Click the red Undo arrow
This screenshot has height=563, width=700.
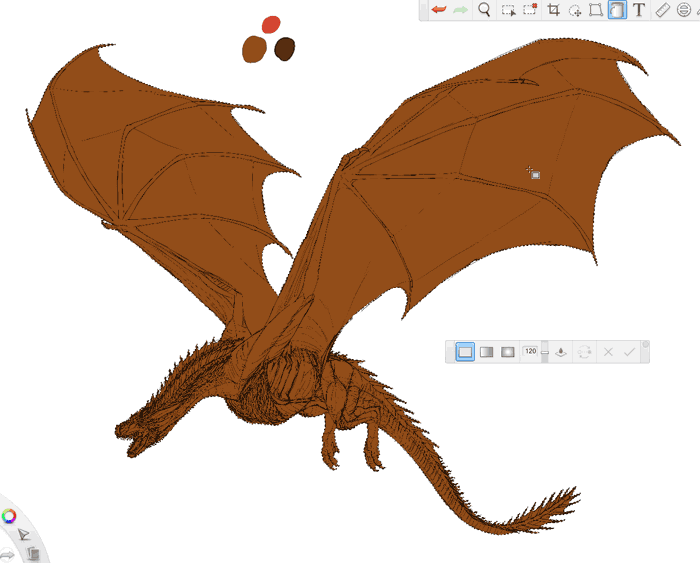click(x=439, y=9)
